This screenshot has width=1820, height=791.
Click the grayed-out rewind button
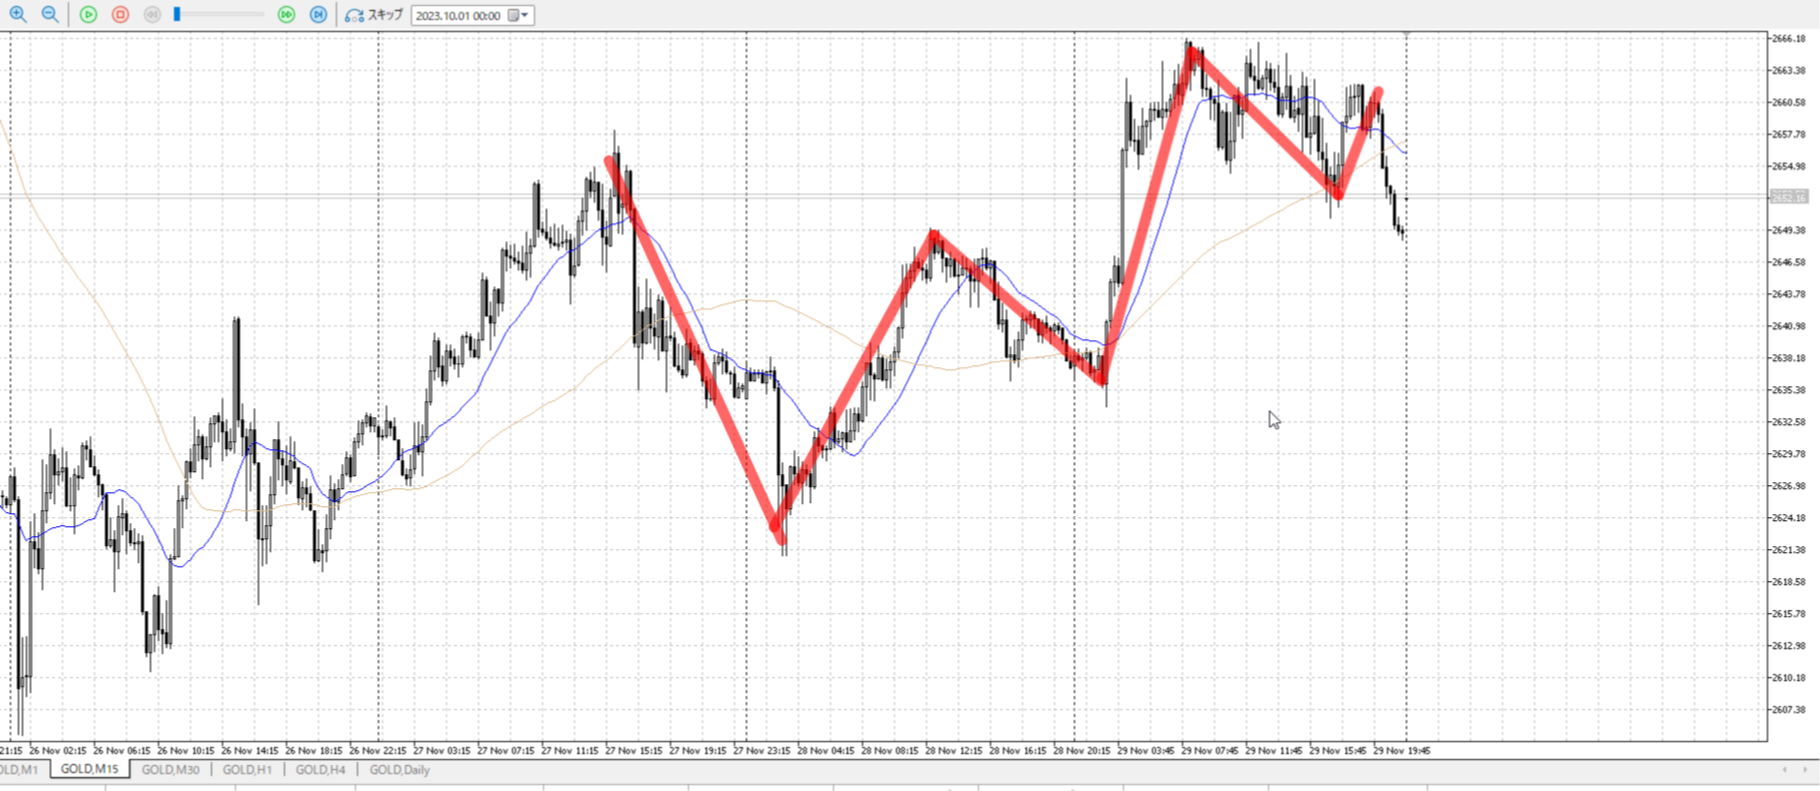(152, 15)
